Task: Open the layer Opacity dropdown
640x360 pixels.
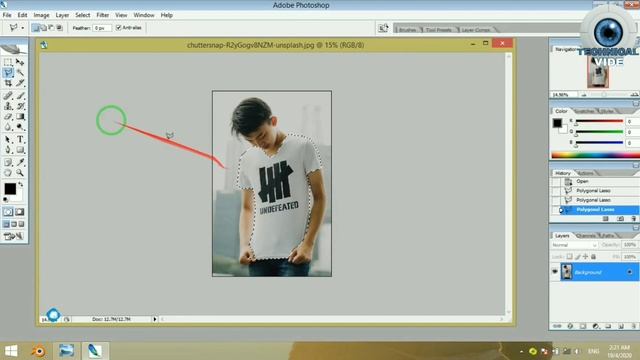Action: click(x=630, y=245)
